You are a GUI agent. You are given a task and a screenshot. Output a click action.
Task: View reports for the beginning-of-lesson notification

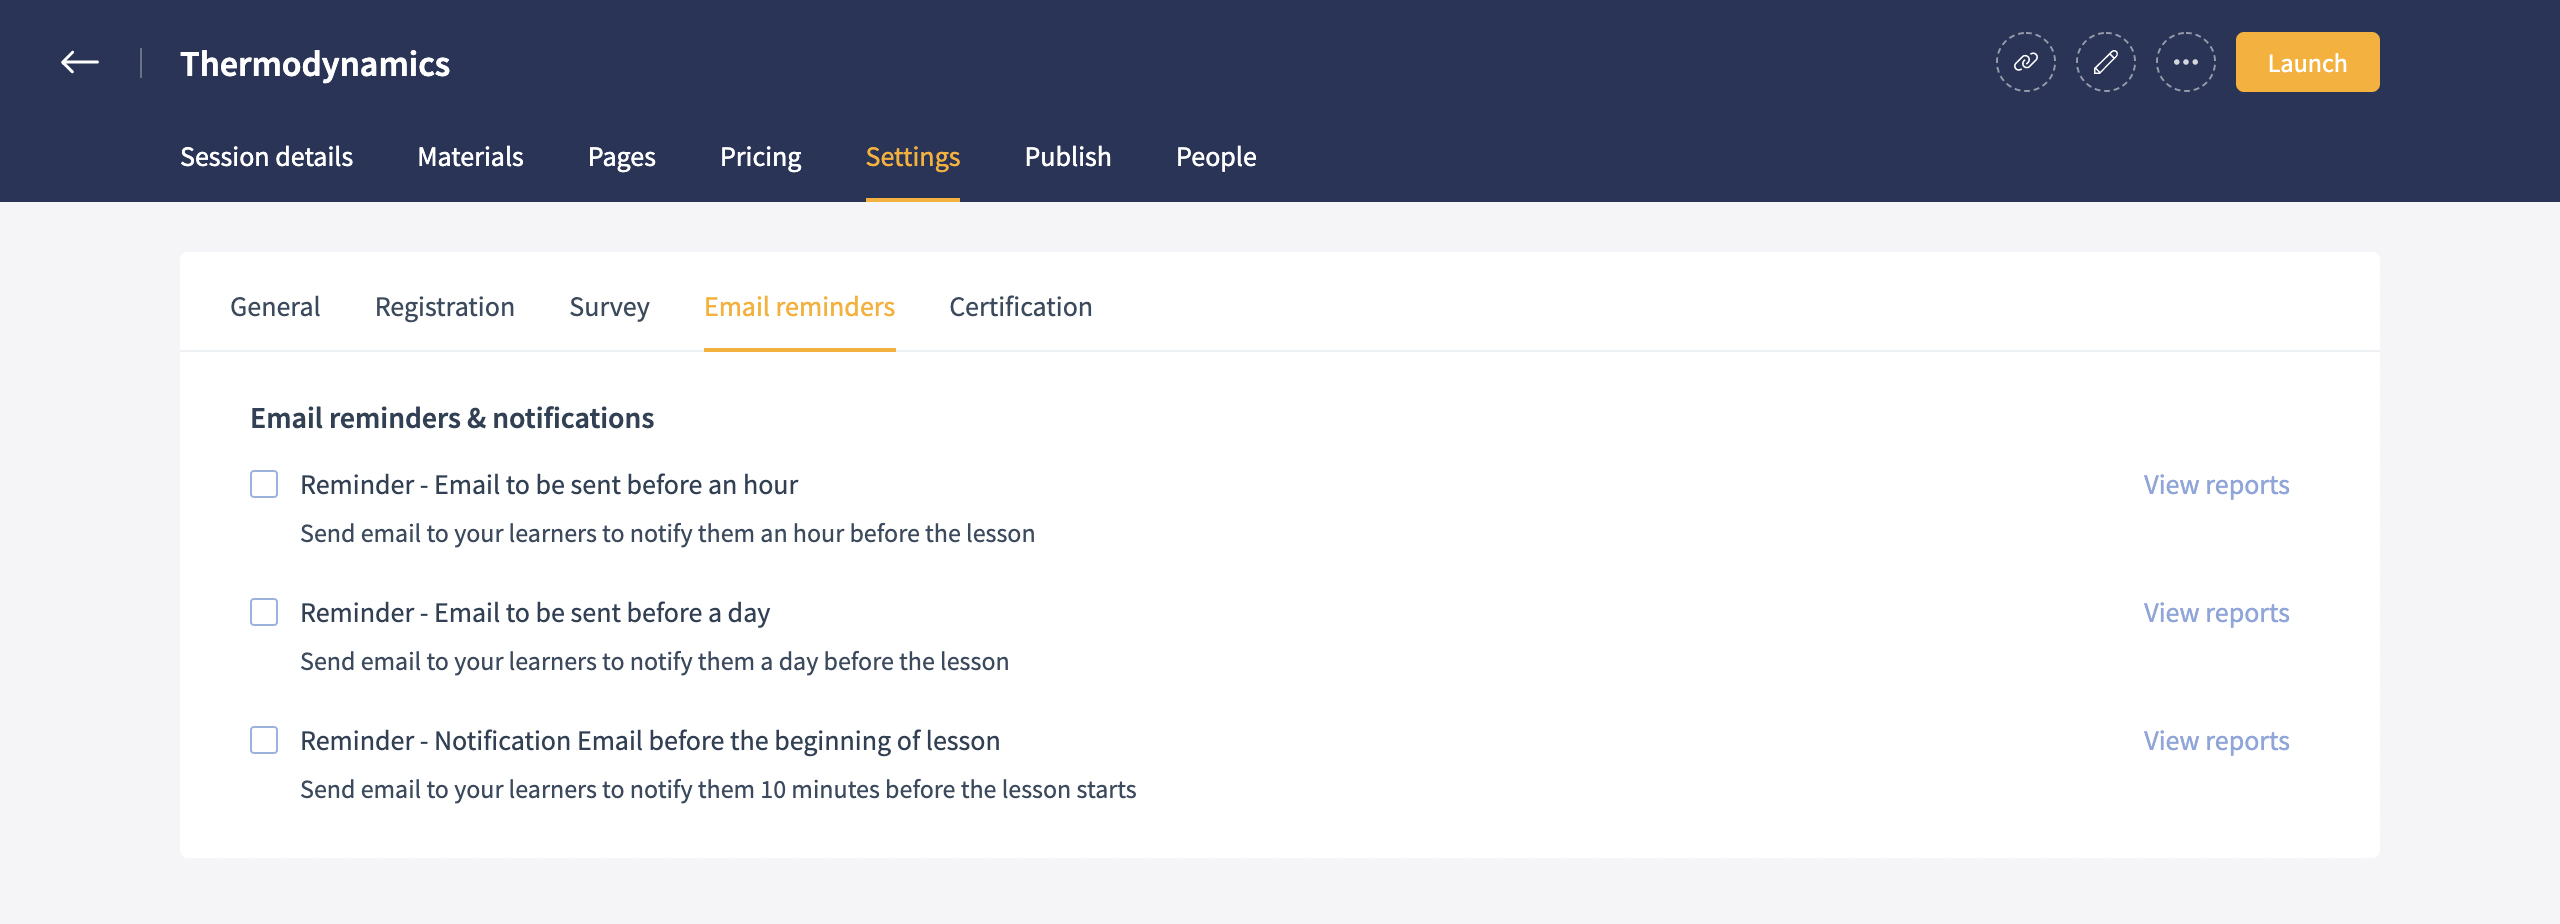[x=2216, y=741]
